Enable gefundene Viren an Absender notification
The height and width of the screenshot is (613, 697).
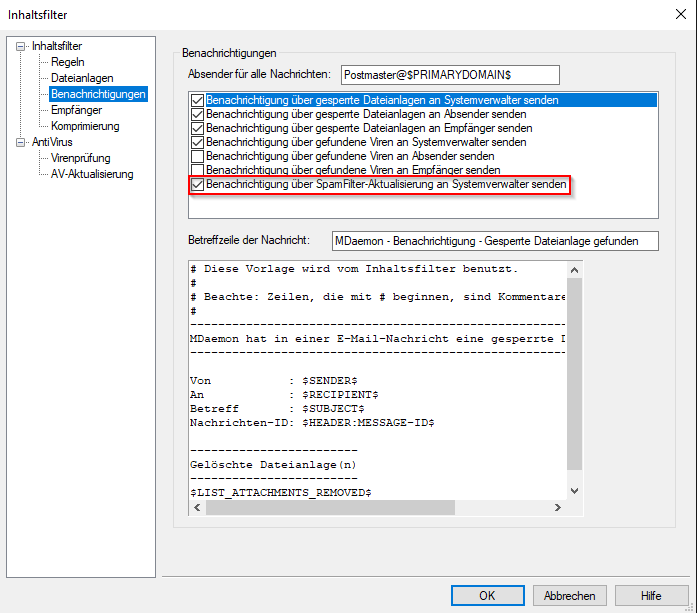click(197, 157)
